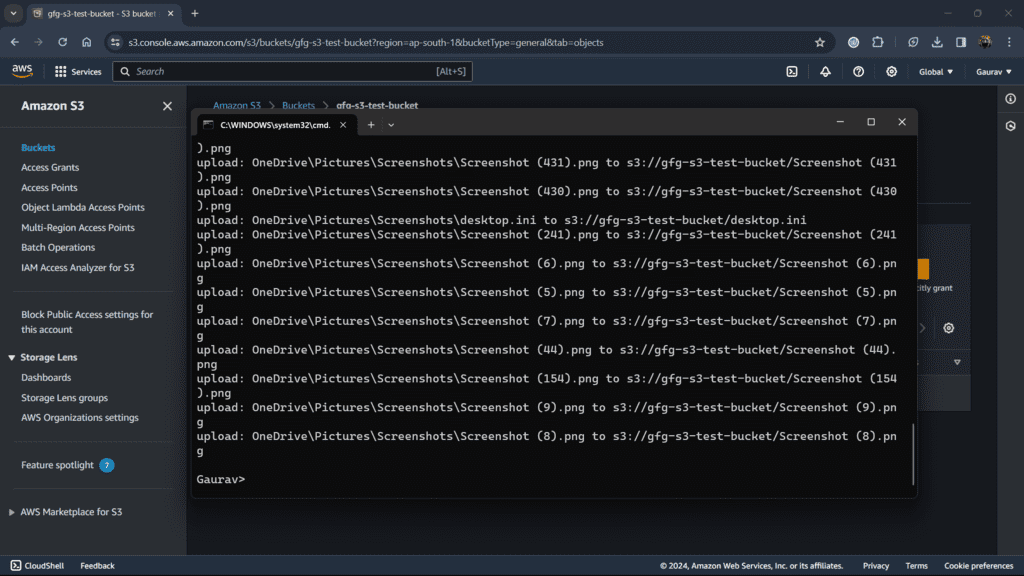Open the AWS console settings gear
Viewport: 1024px width, 576px height.
[891, 72]
